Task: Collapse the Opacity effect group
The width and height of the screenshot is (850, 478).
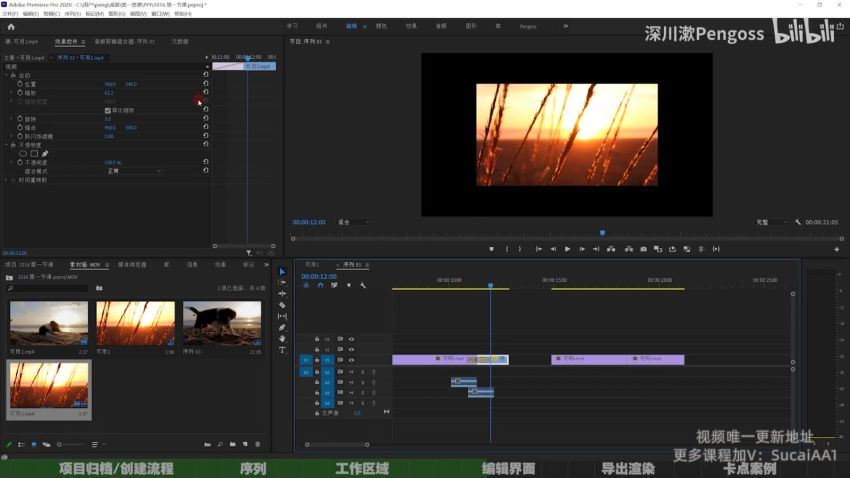Action: coord(7,145)
